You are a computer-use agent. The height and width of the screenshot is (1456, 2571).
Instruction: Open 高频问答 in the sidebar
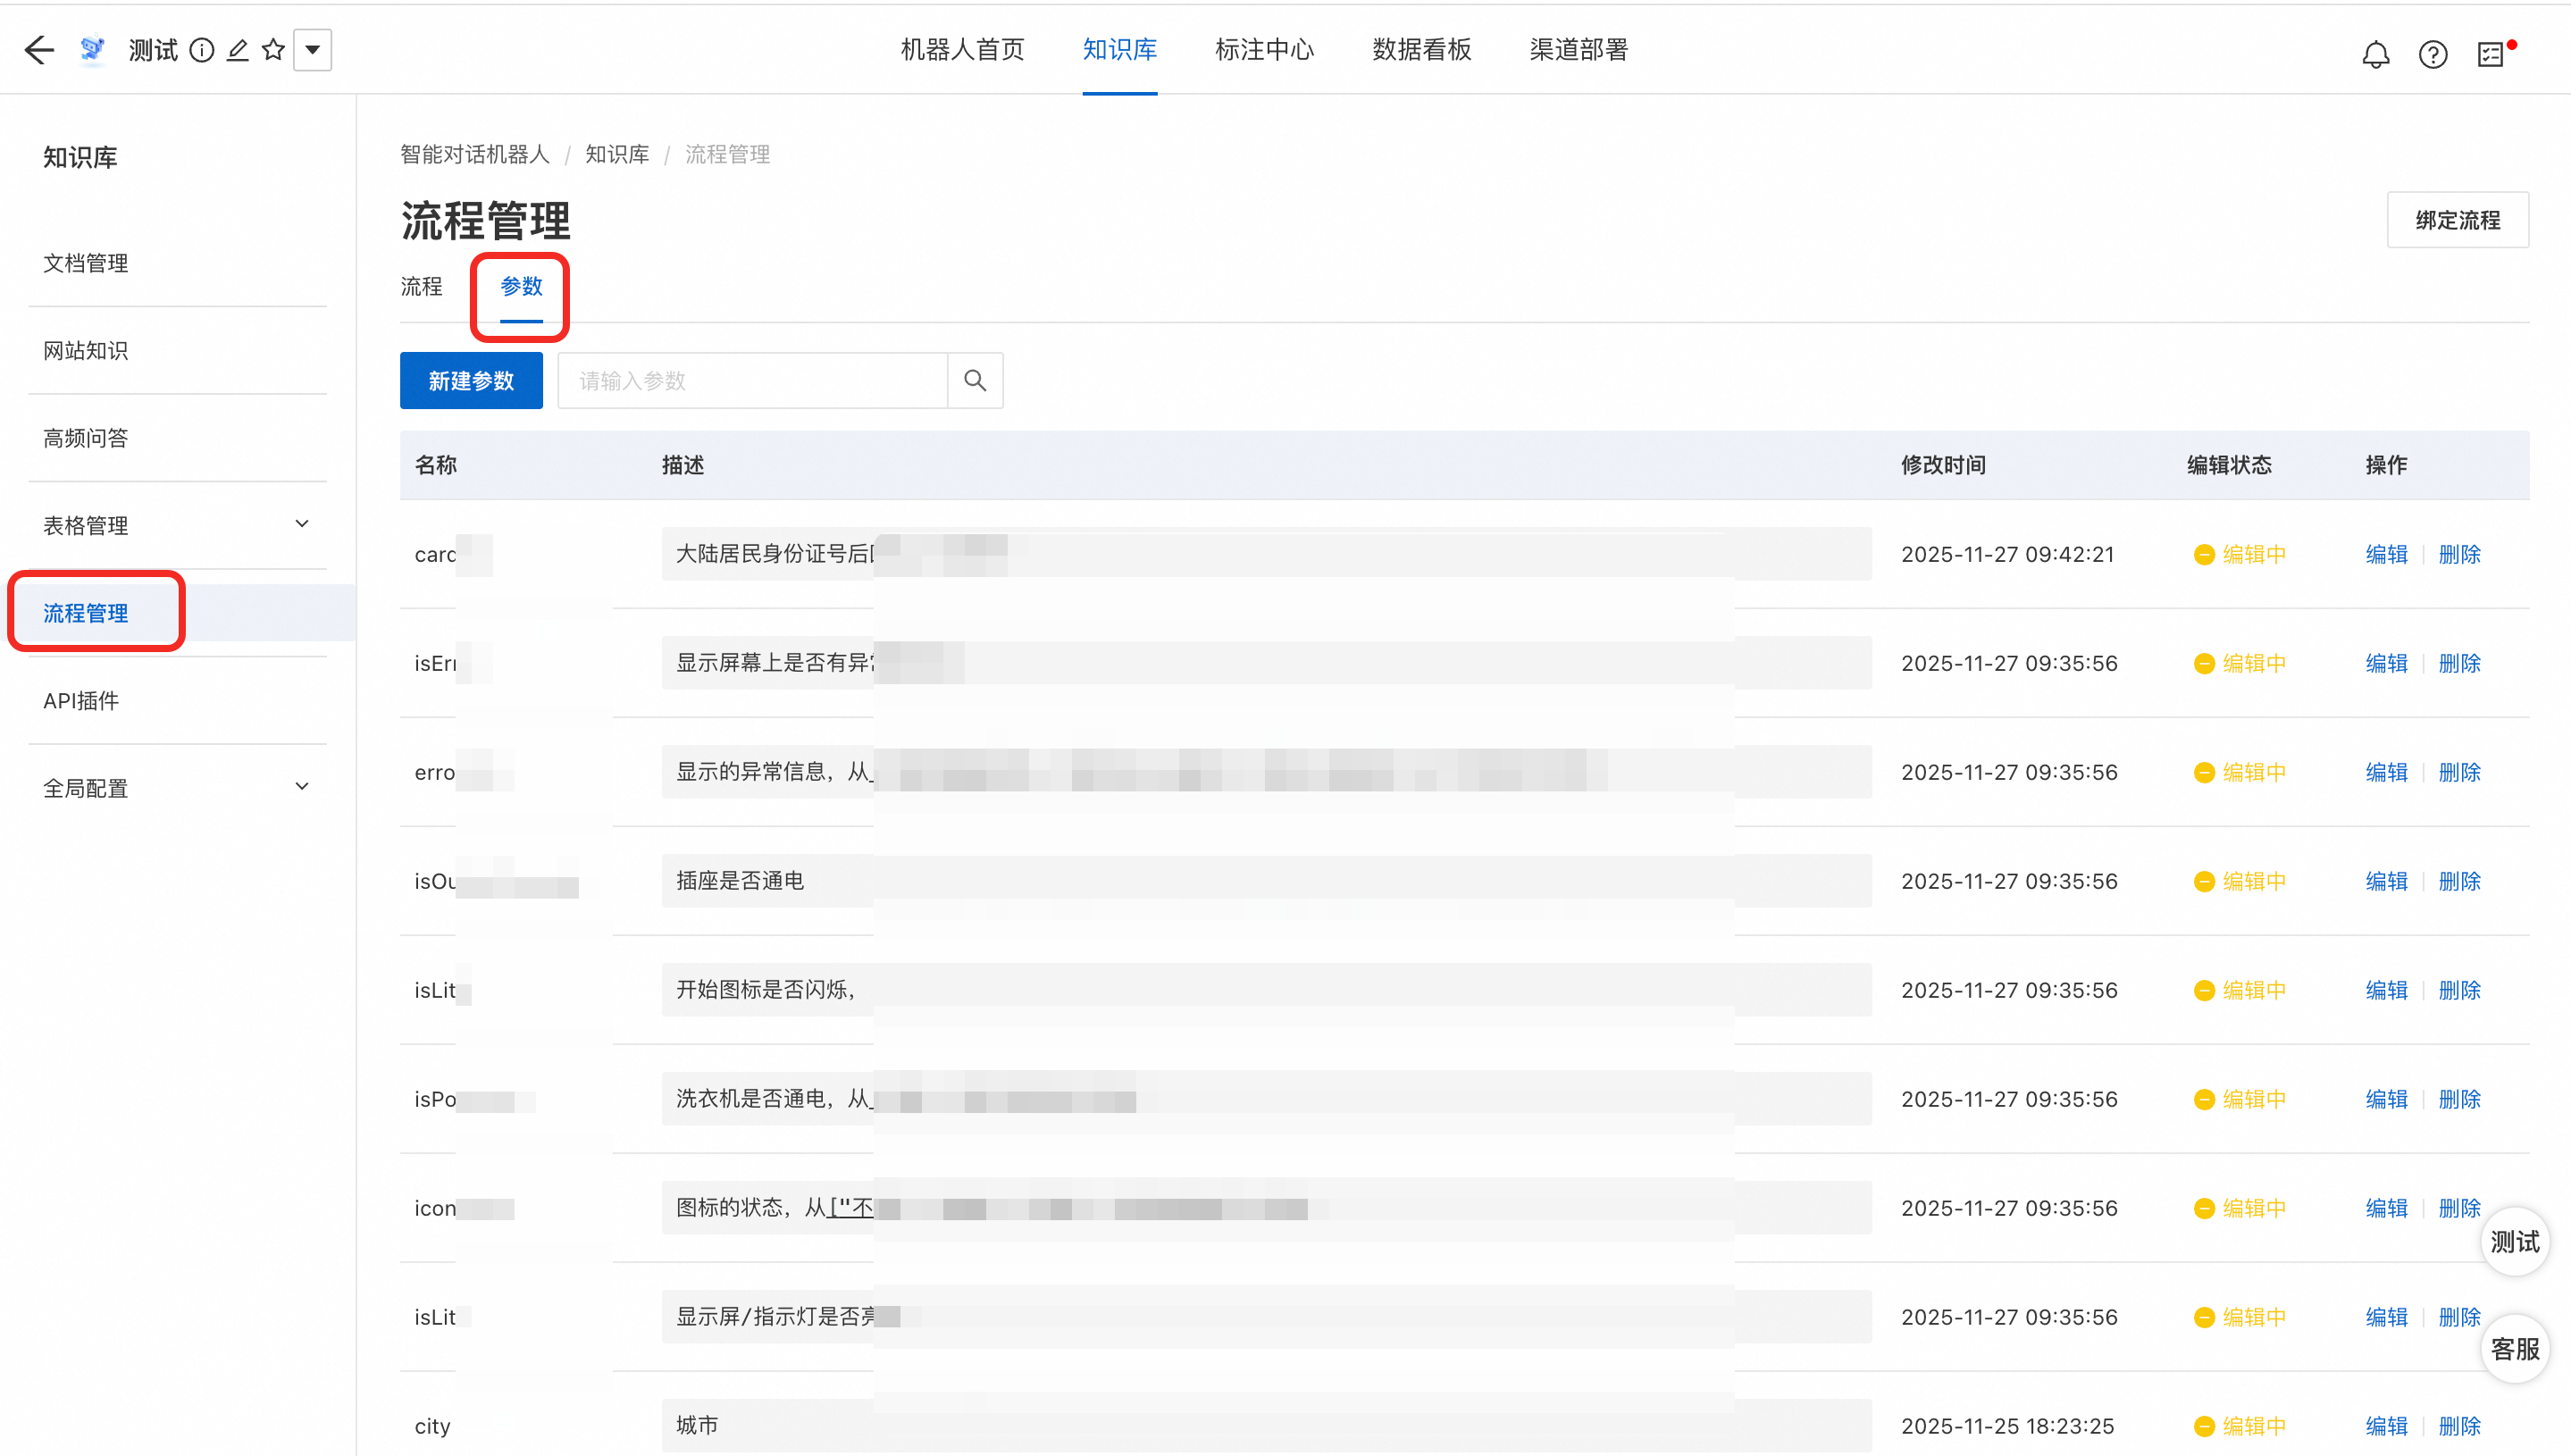coord(85,438)
